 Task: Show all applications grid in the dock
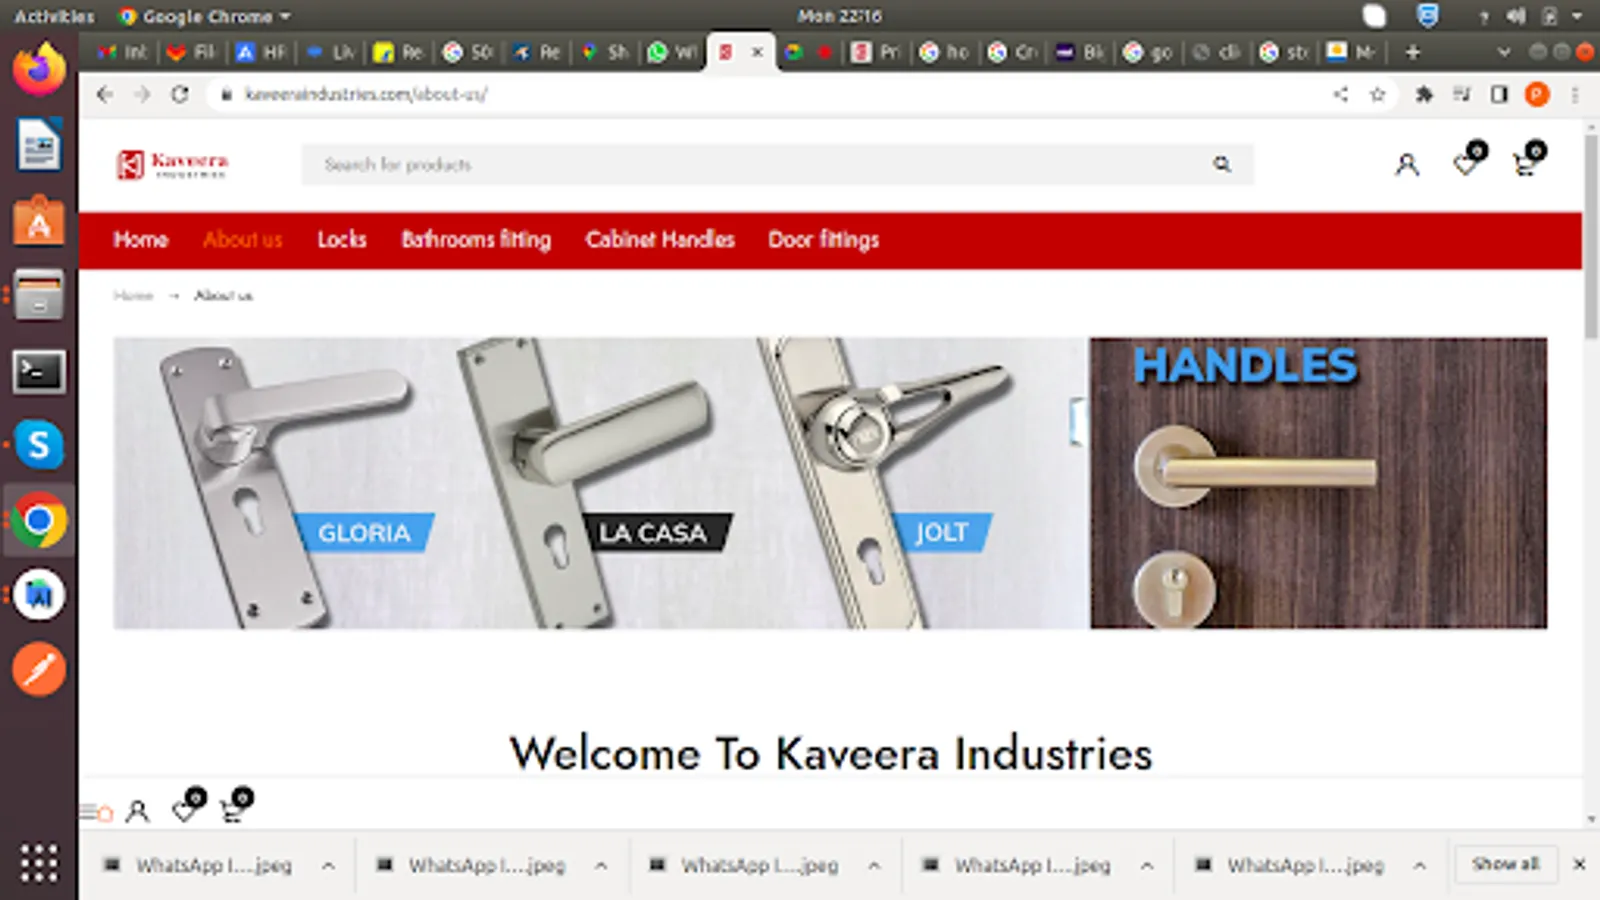click(39, 862)
